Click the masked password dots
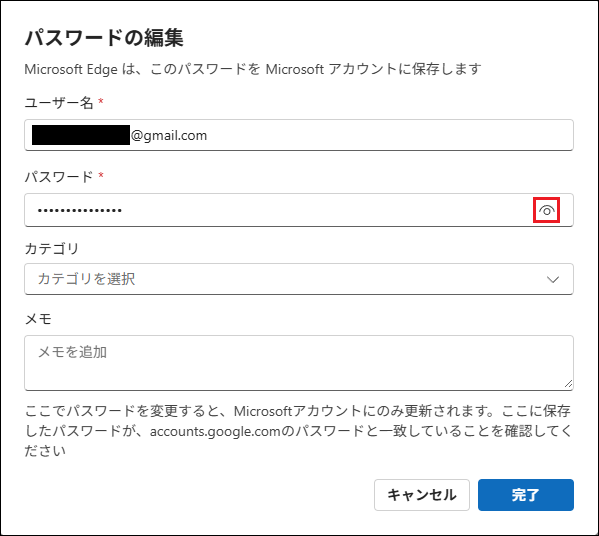This screenshot has width=599, height=536. click(x=79, y=210)
